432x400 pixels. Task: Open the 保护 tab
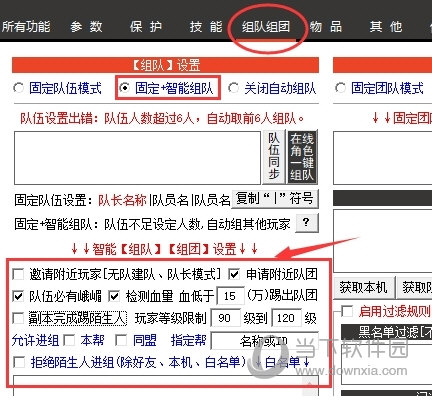point(146,27)
